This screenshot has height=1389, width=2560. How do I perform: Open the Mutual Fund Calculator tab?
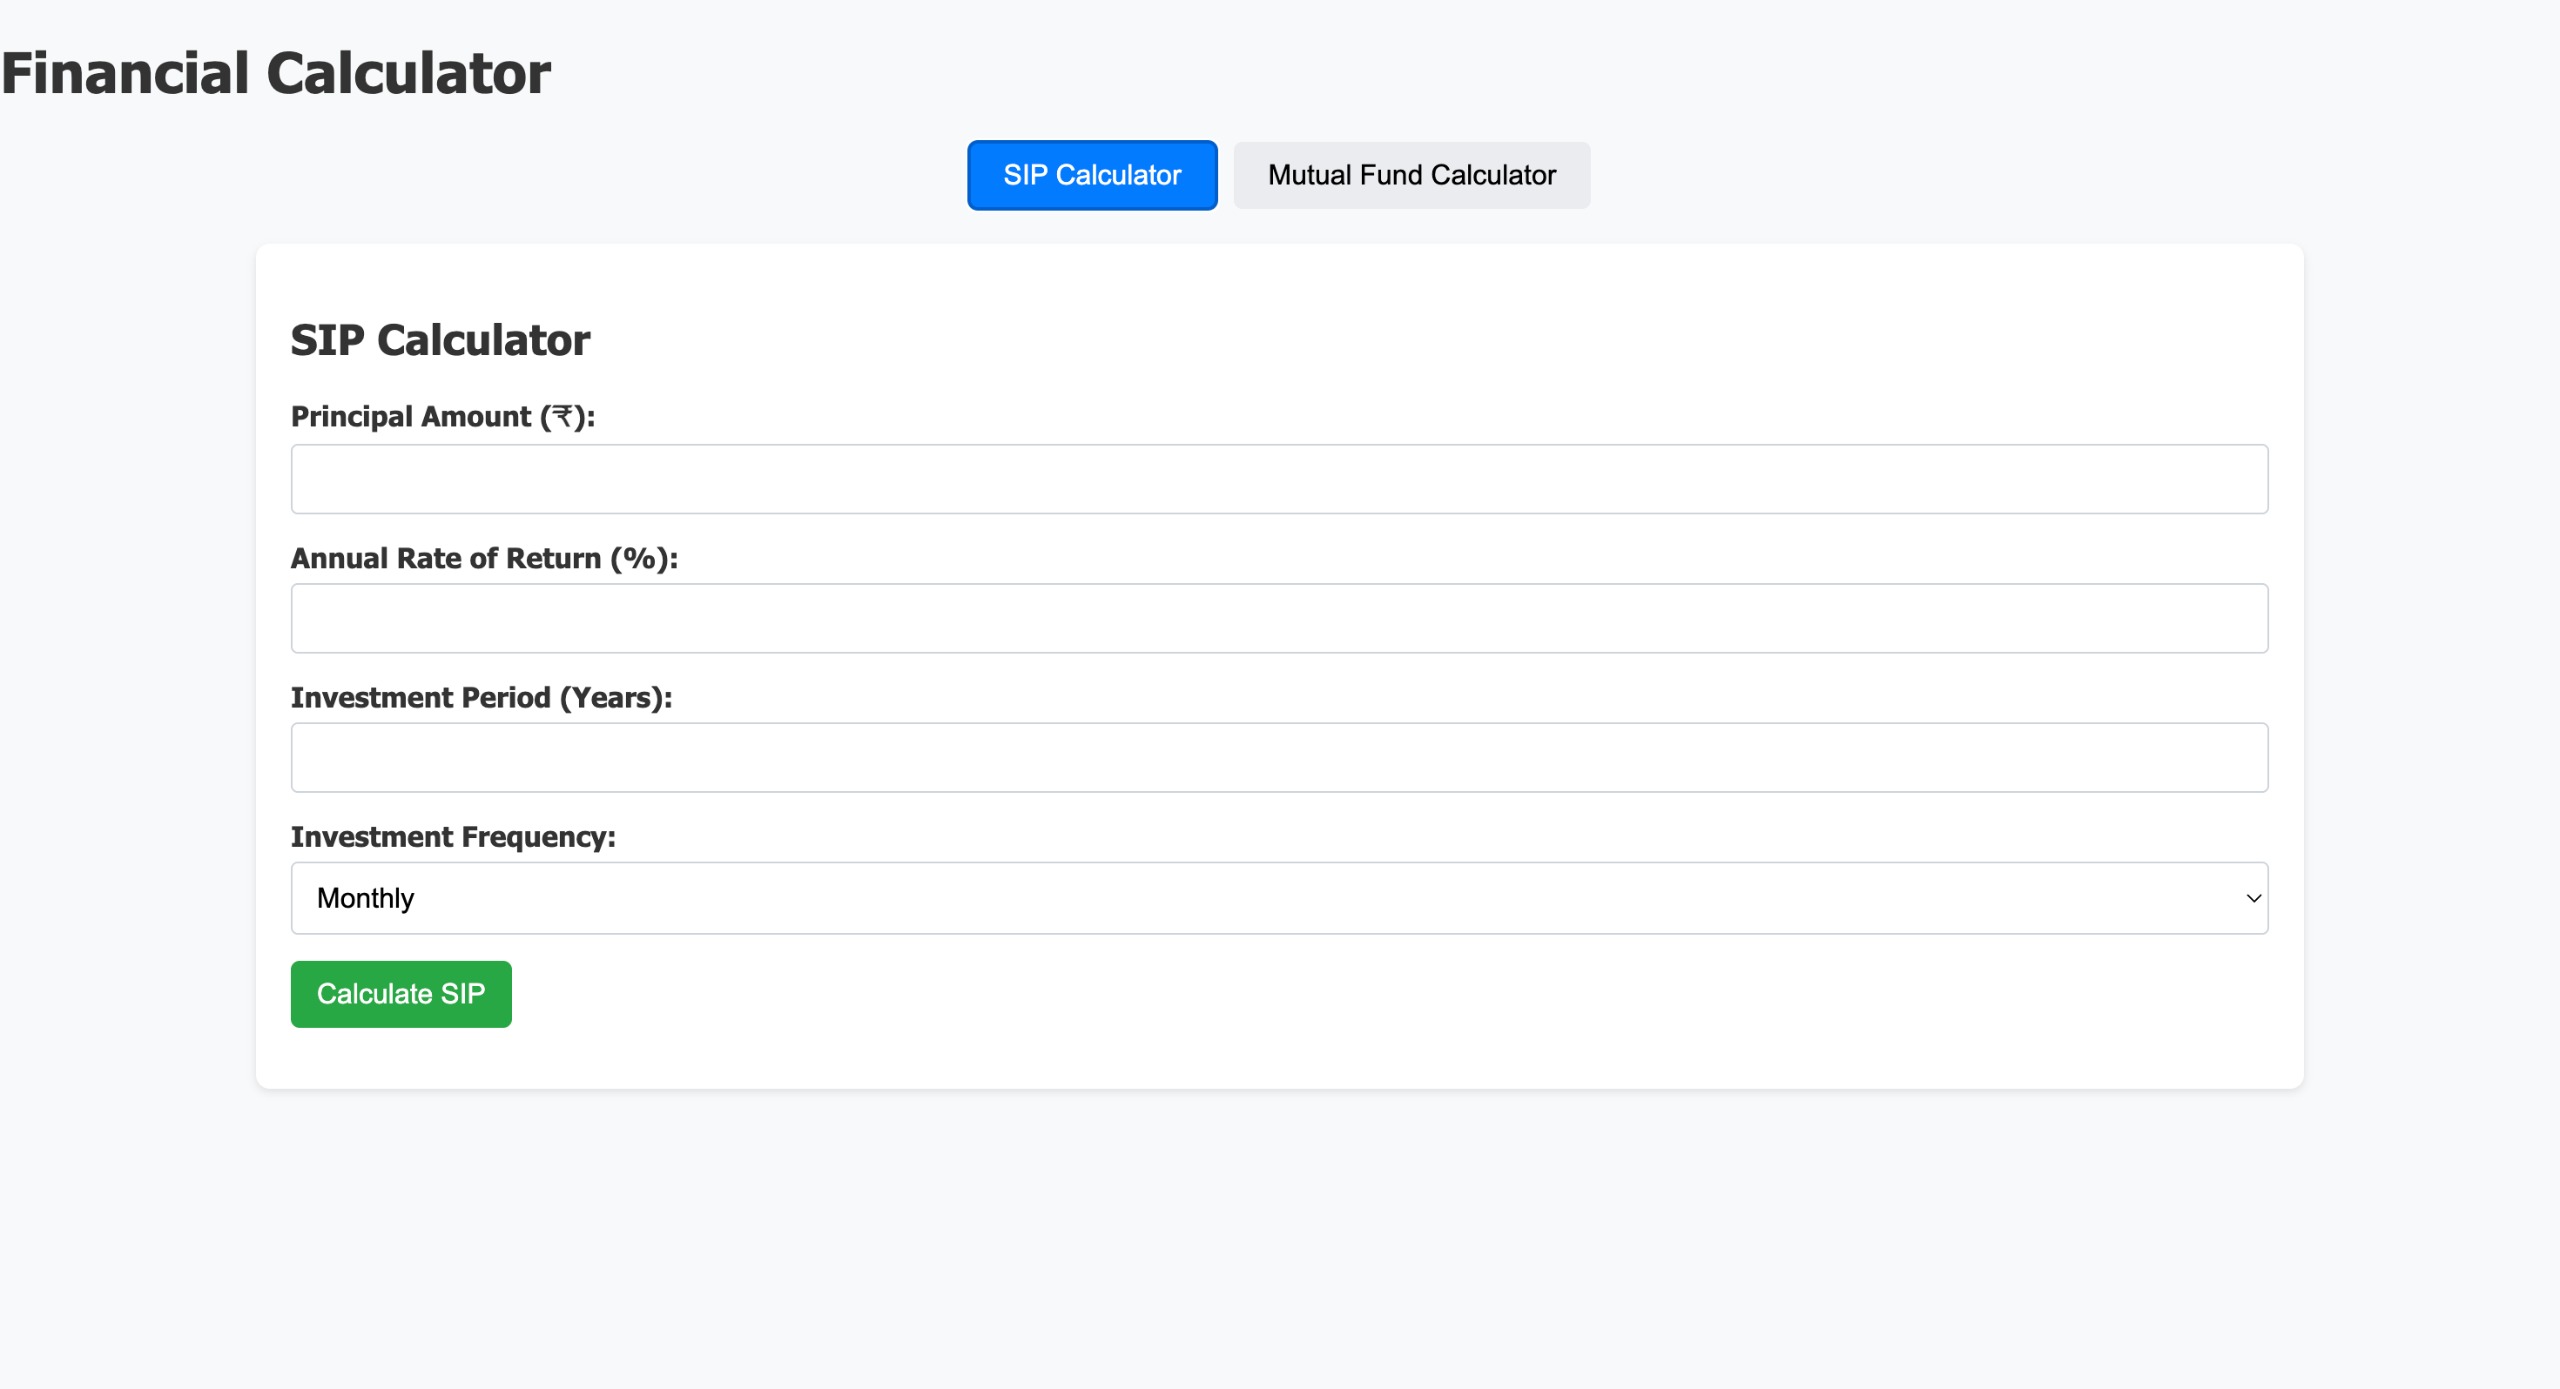(x=1411, y=175)
